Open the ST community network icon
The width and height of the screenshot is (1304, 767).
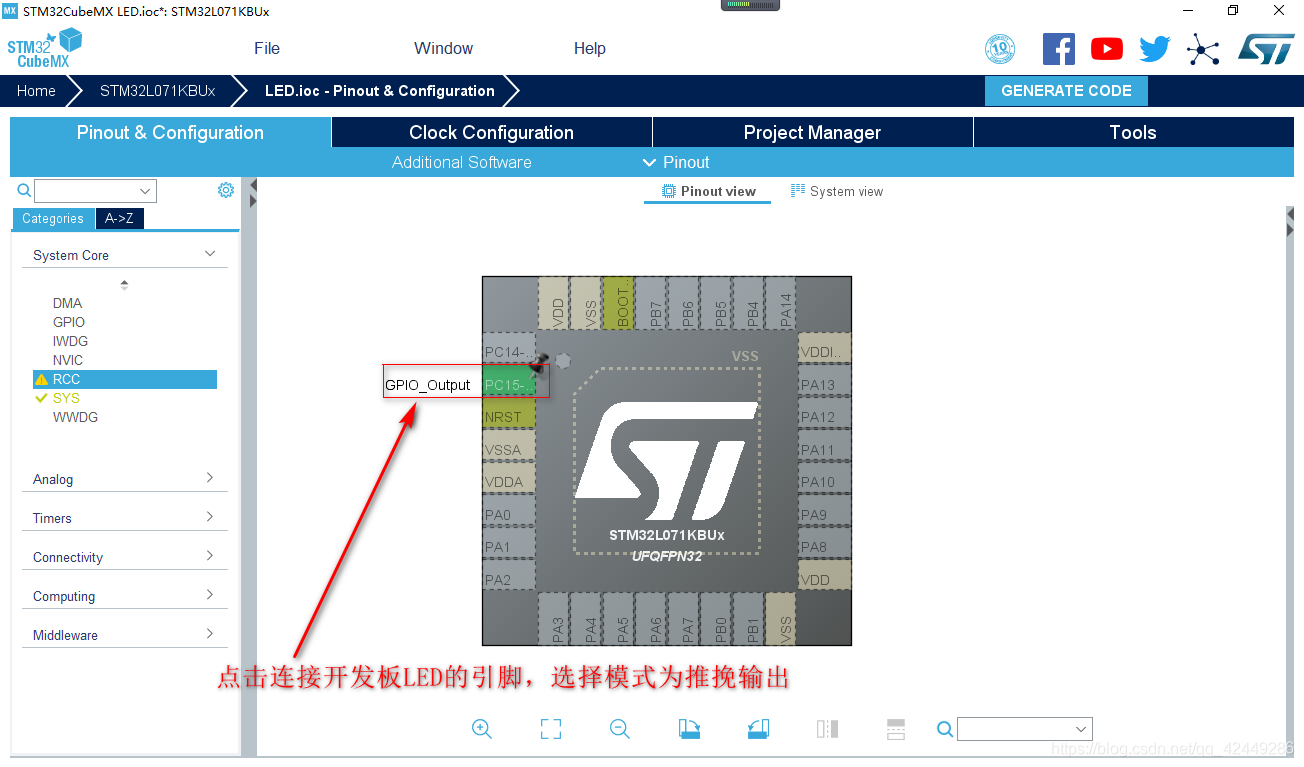point(1204,49)
